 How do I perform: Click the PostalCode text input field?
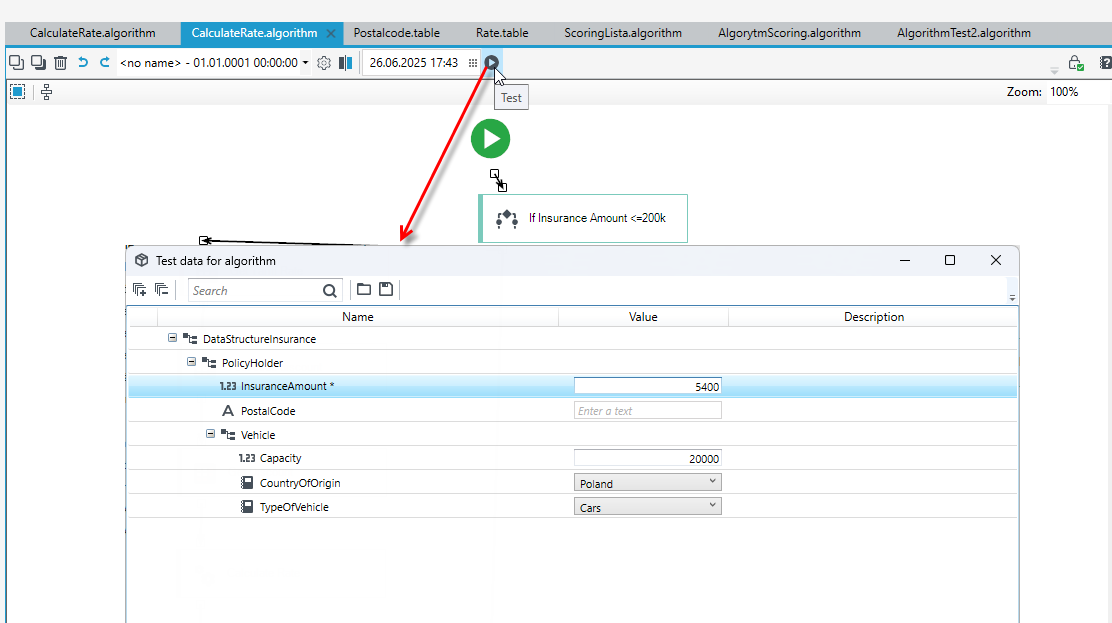click(x=647, y=410)
